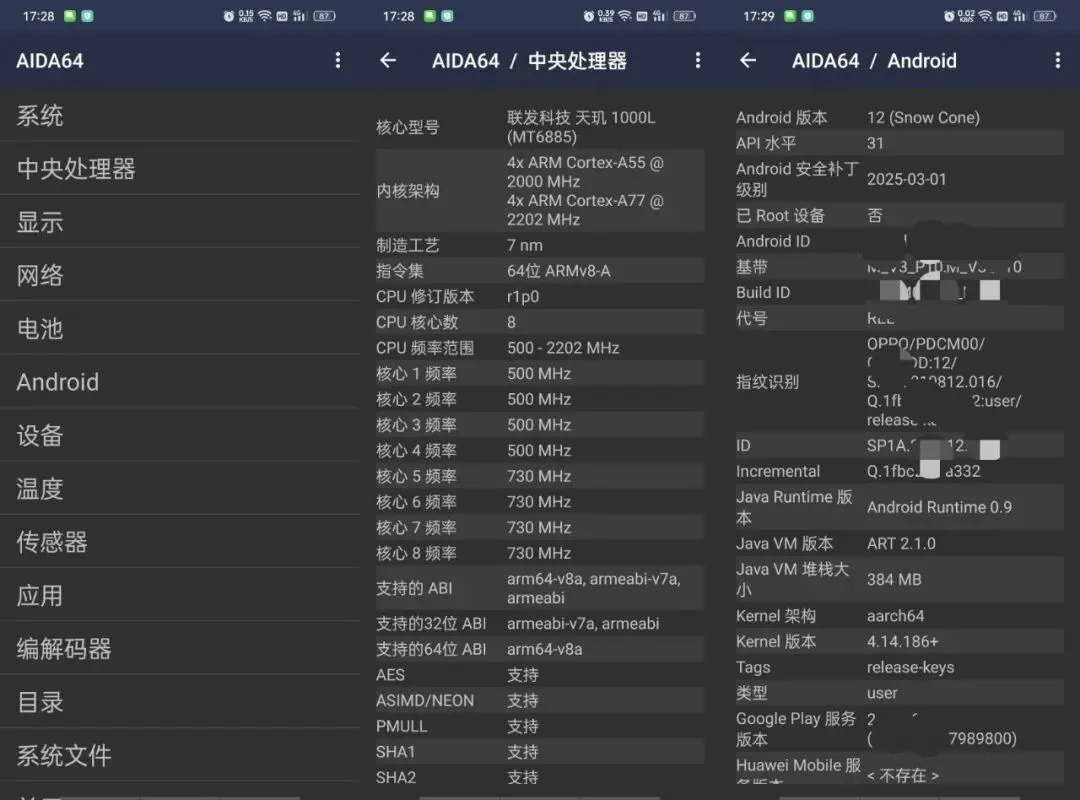The width and height of the screenshot is (1080, 800).
Task: Tap CPU 修订版本 r1p0 row
Action: (x=540, y=296)
